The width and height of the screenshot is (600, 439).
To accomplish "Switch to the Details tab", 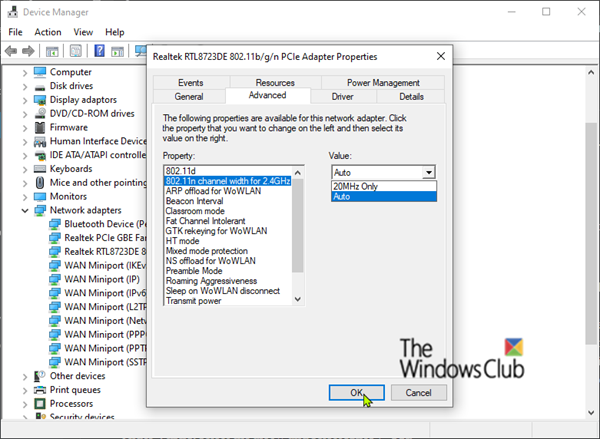I will 411,96.
